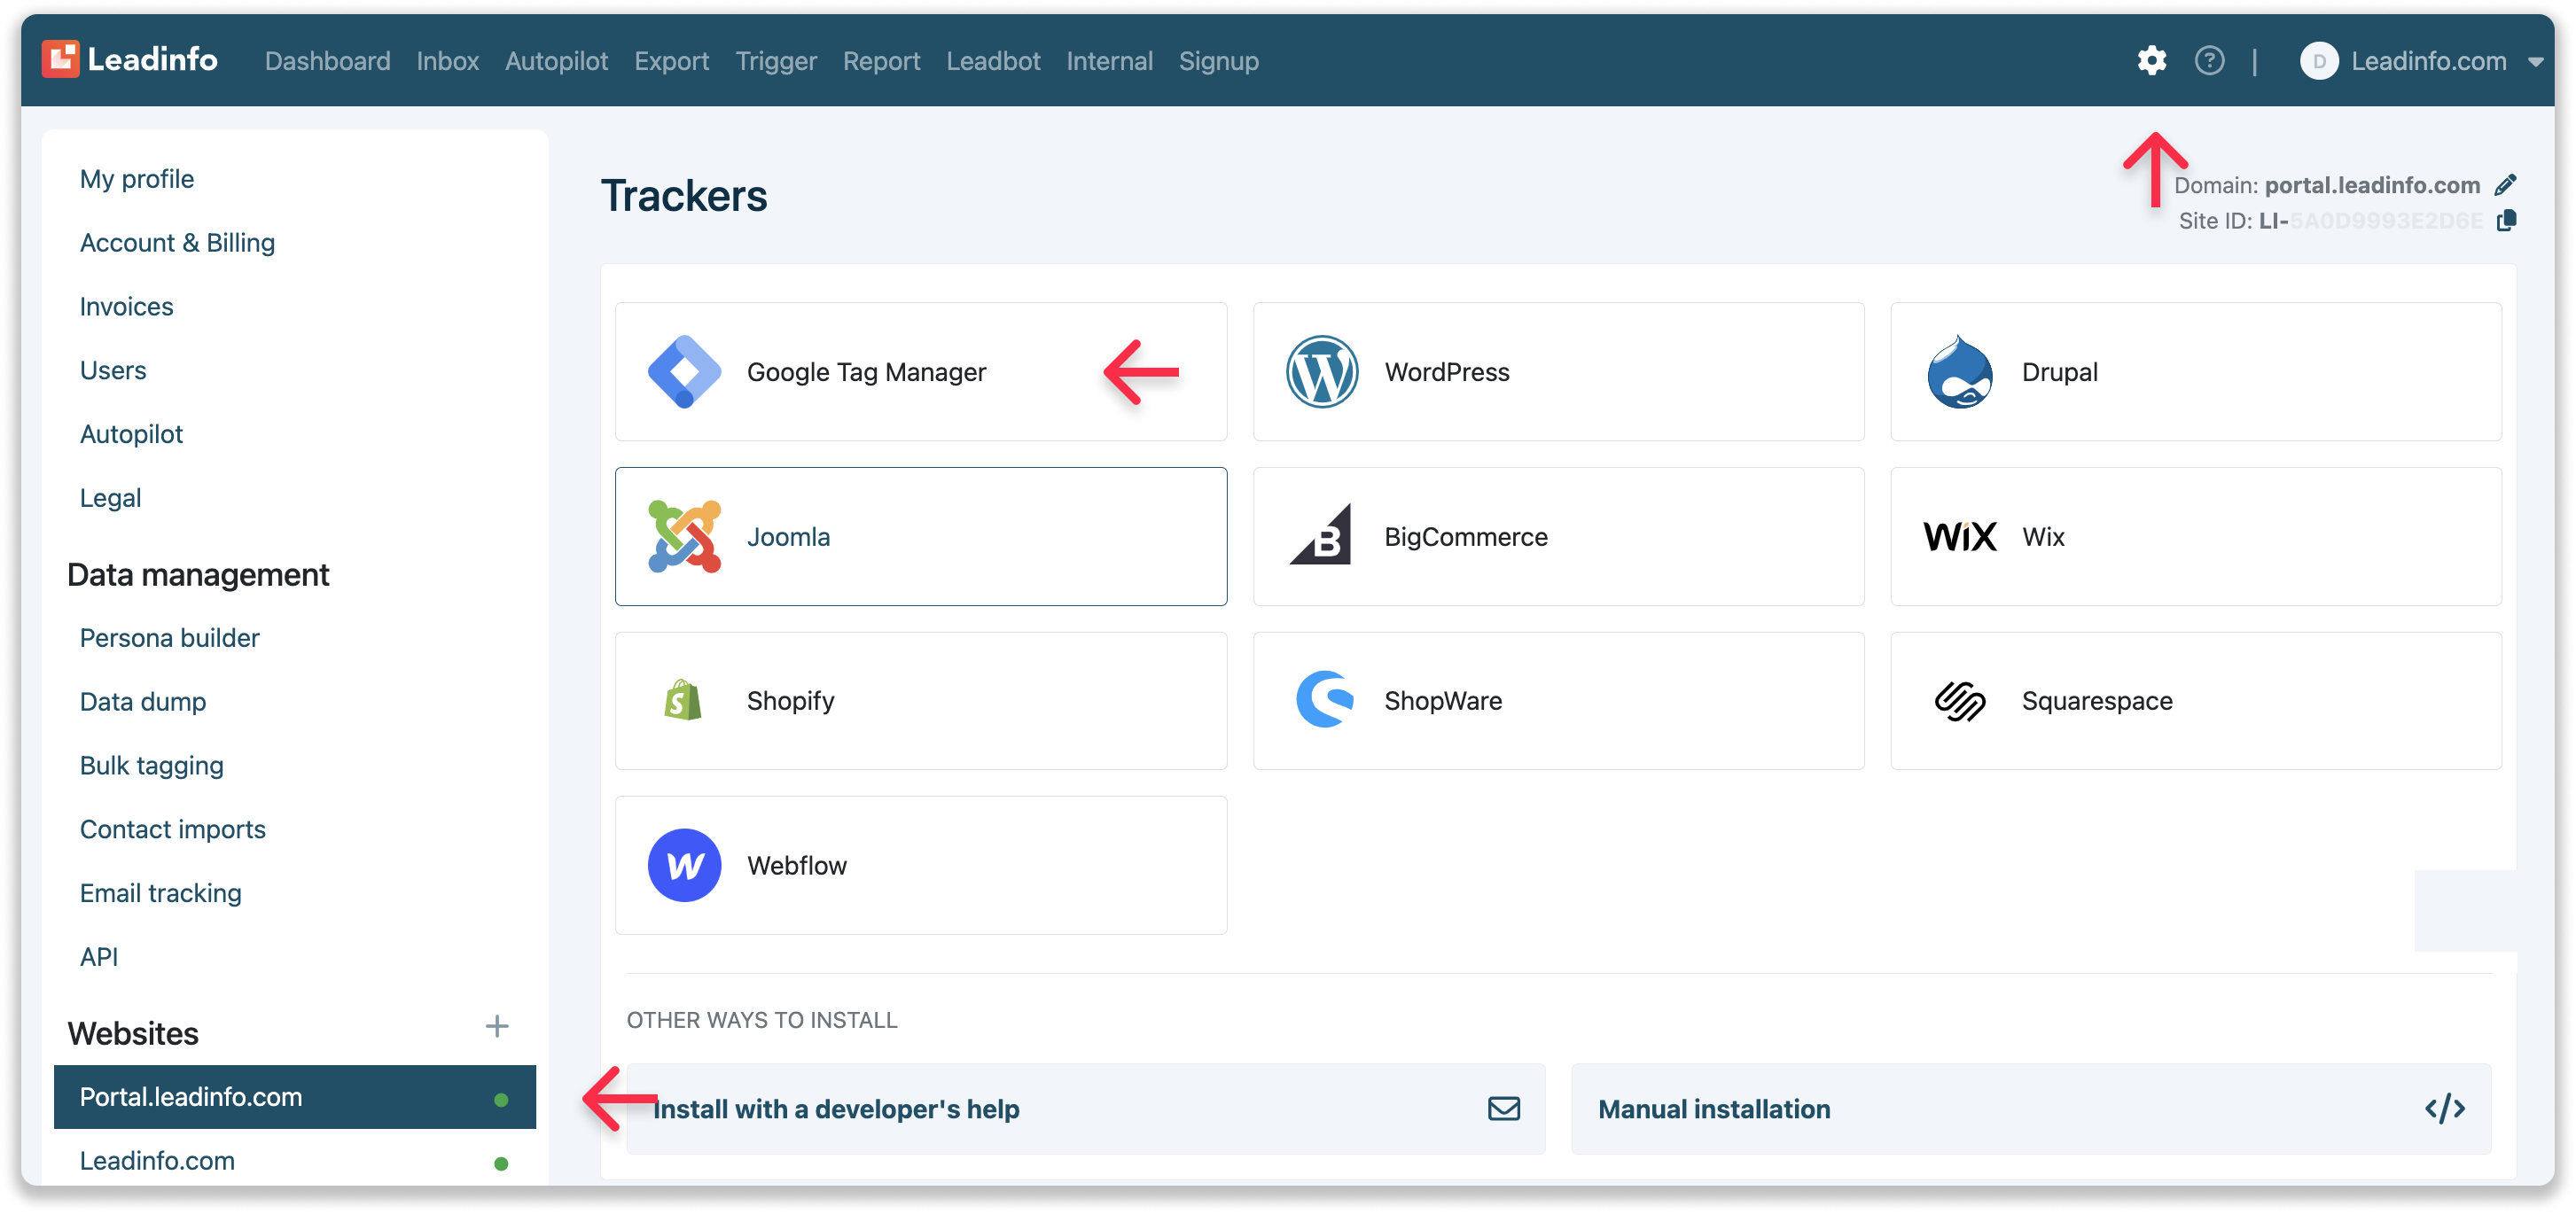Choose the Webflow tracker label
Screen dimensions: 2576x1214
click(x=796, y=866)
